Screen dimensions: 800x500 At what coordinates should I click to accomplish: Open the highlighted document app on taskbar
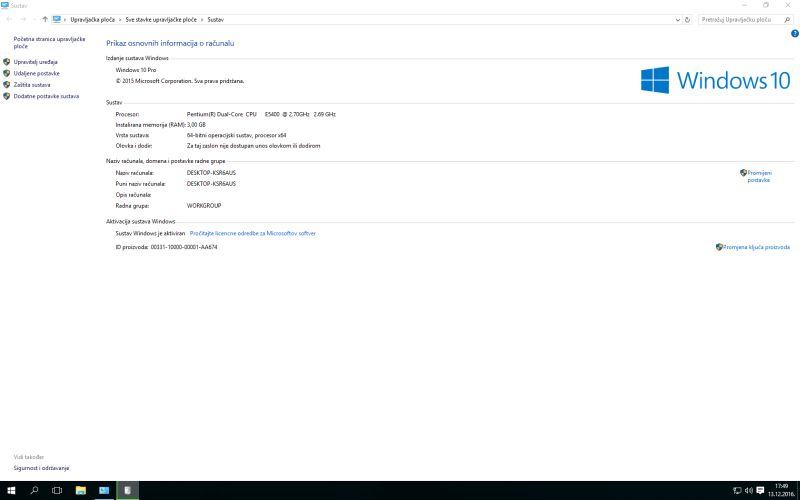click(128, 490)
